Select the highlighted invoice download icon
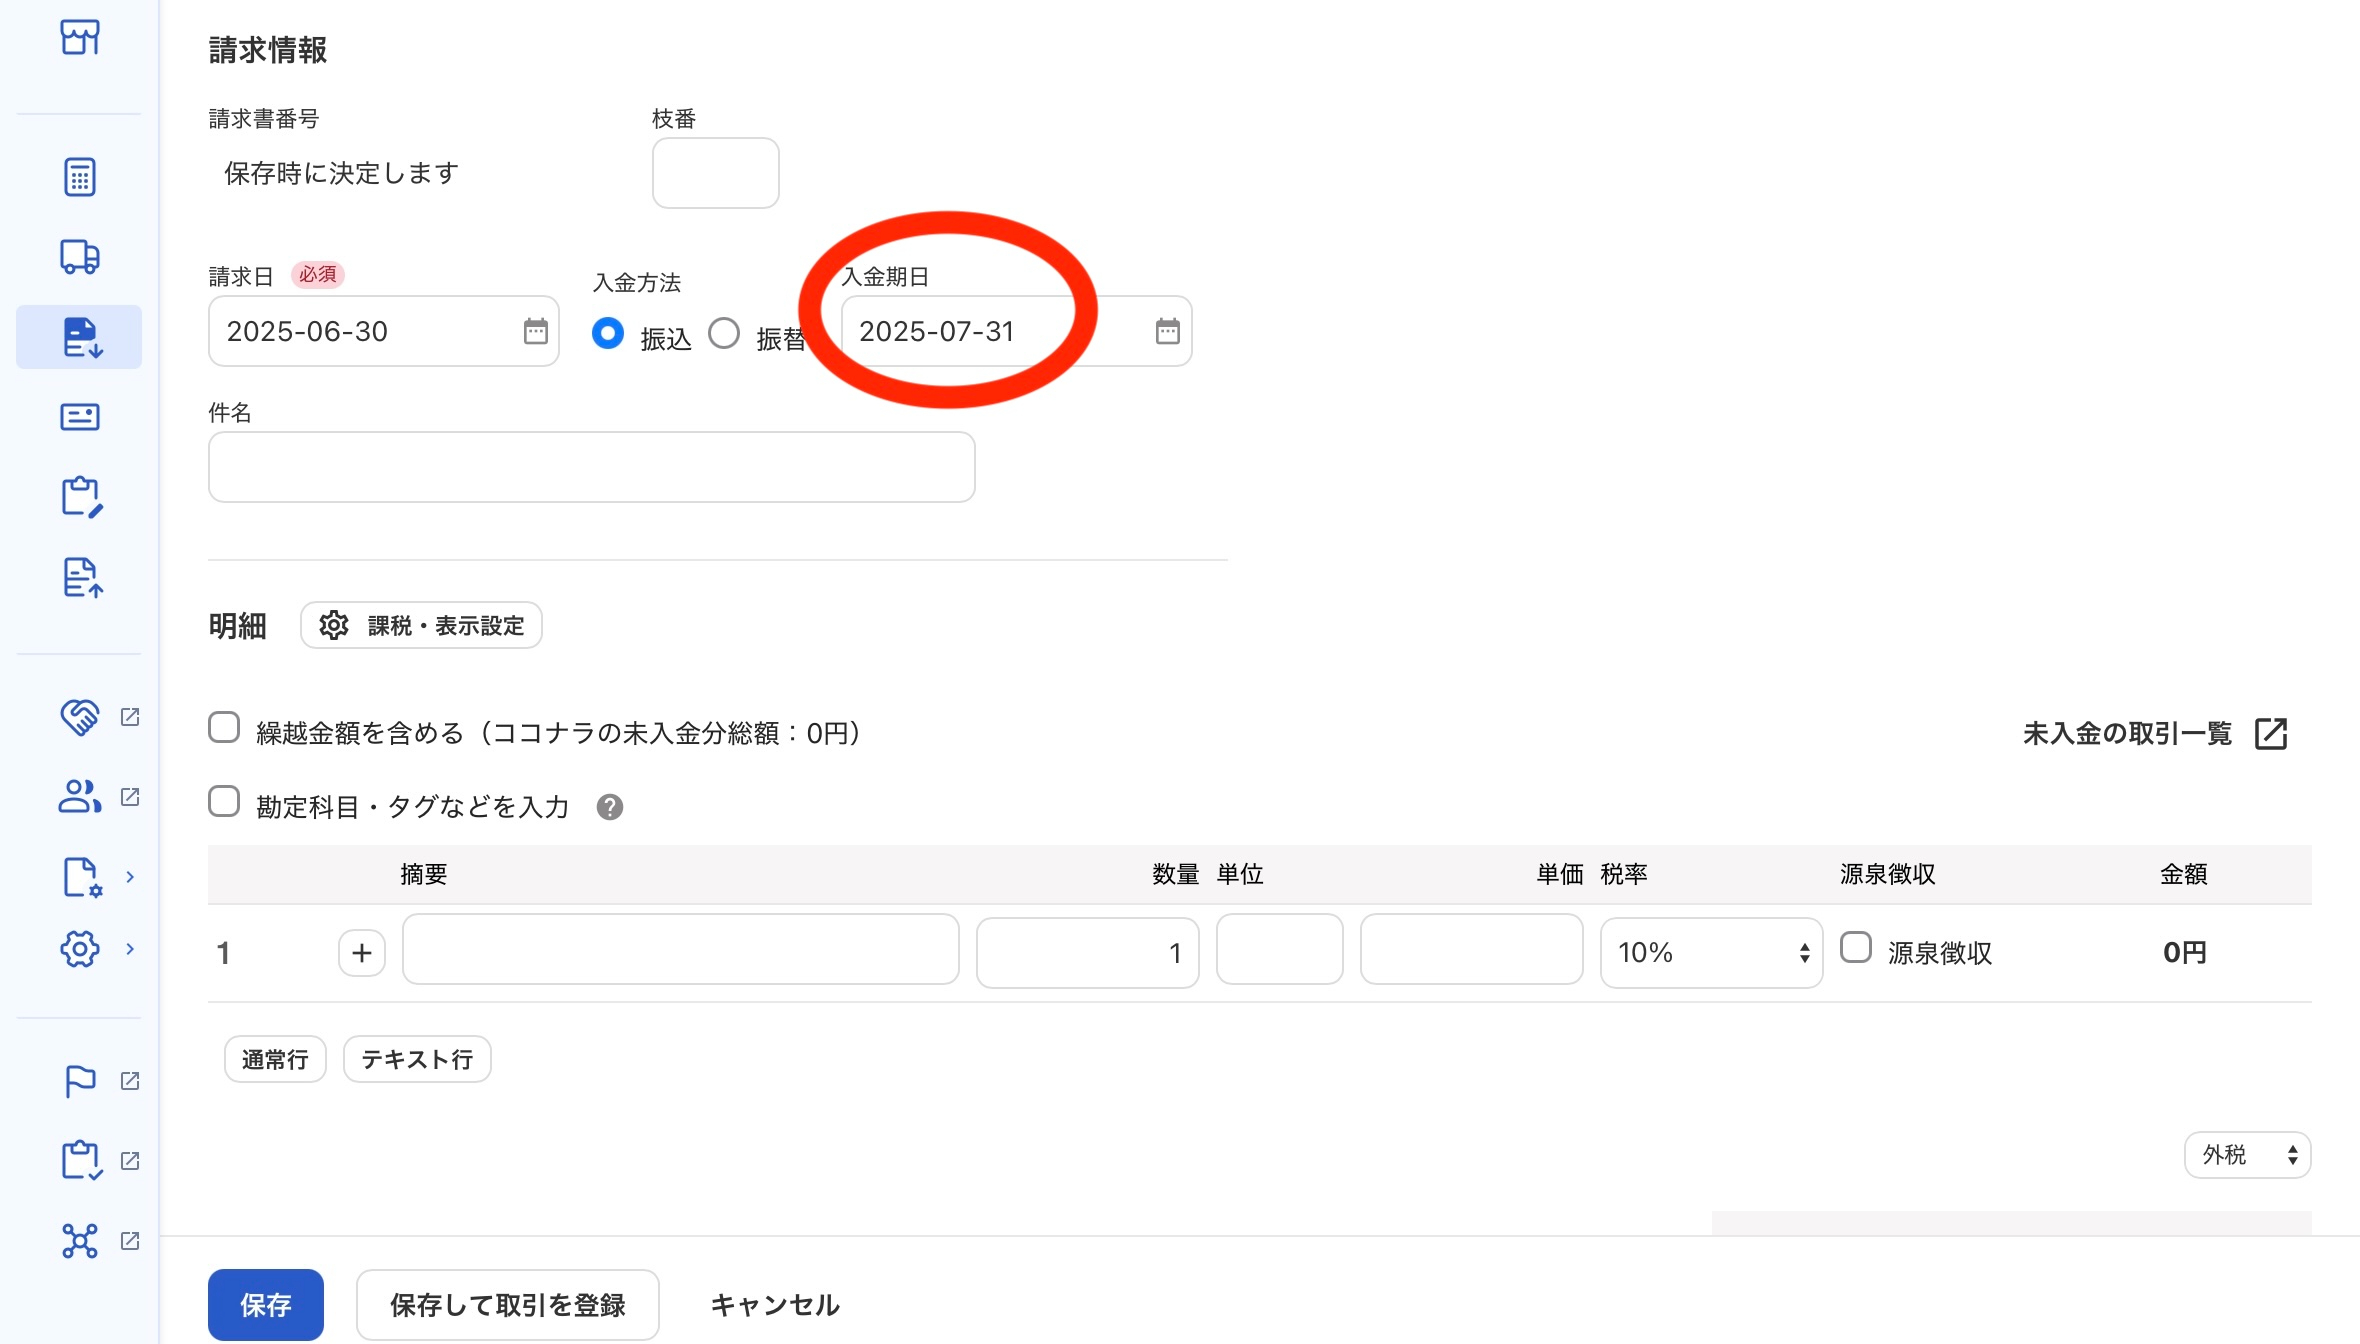Image resolution: width=2360 pixels, height=1344 pixels. pyautogui.click(x=79, y=337)
